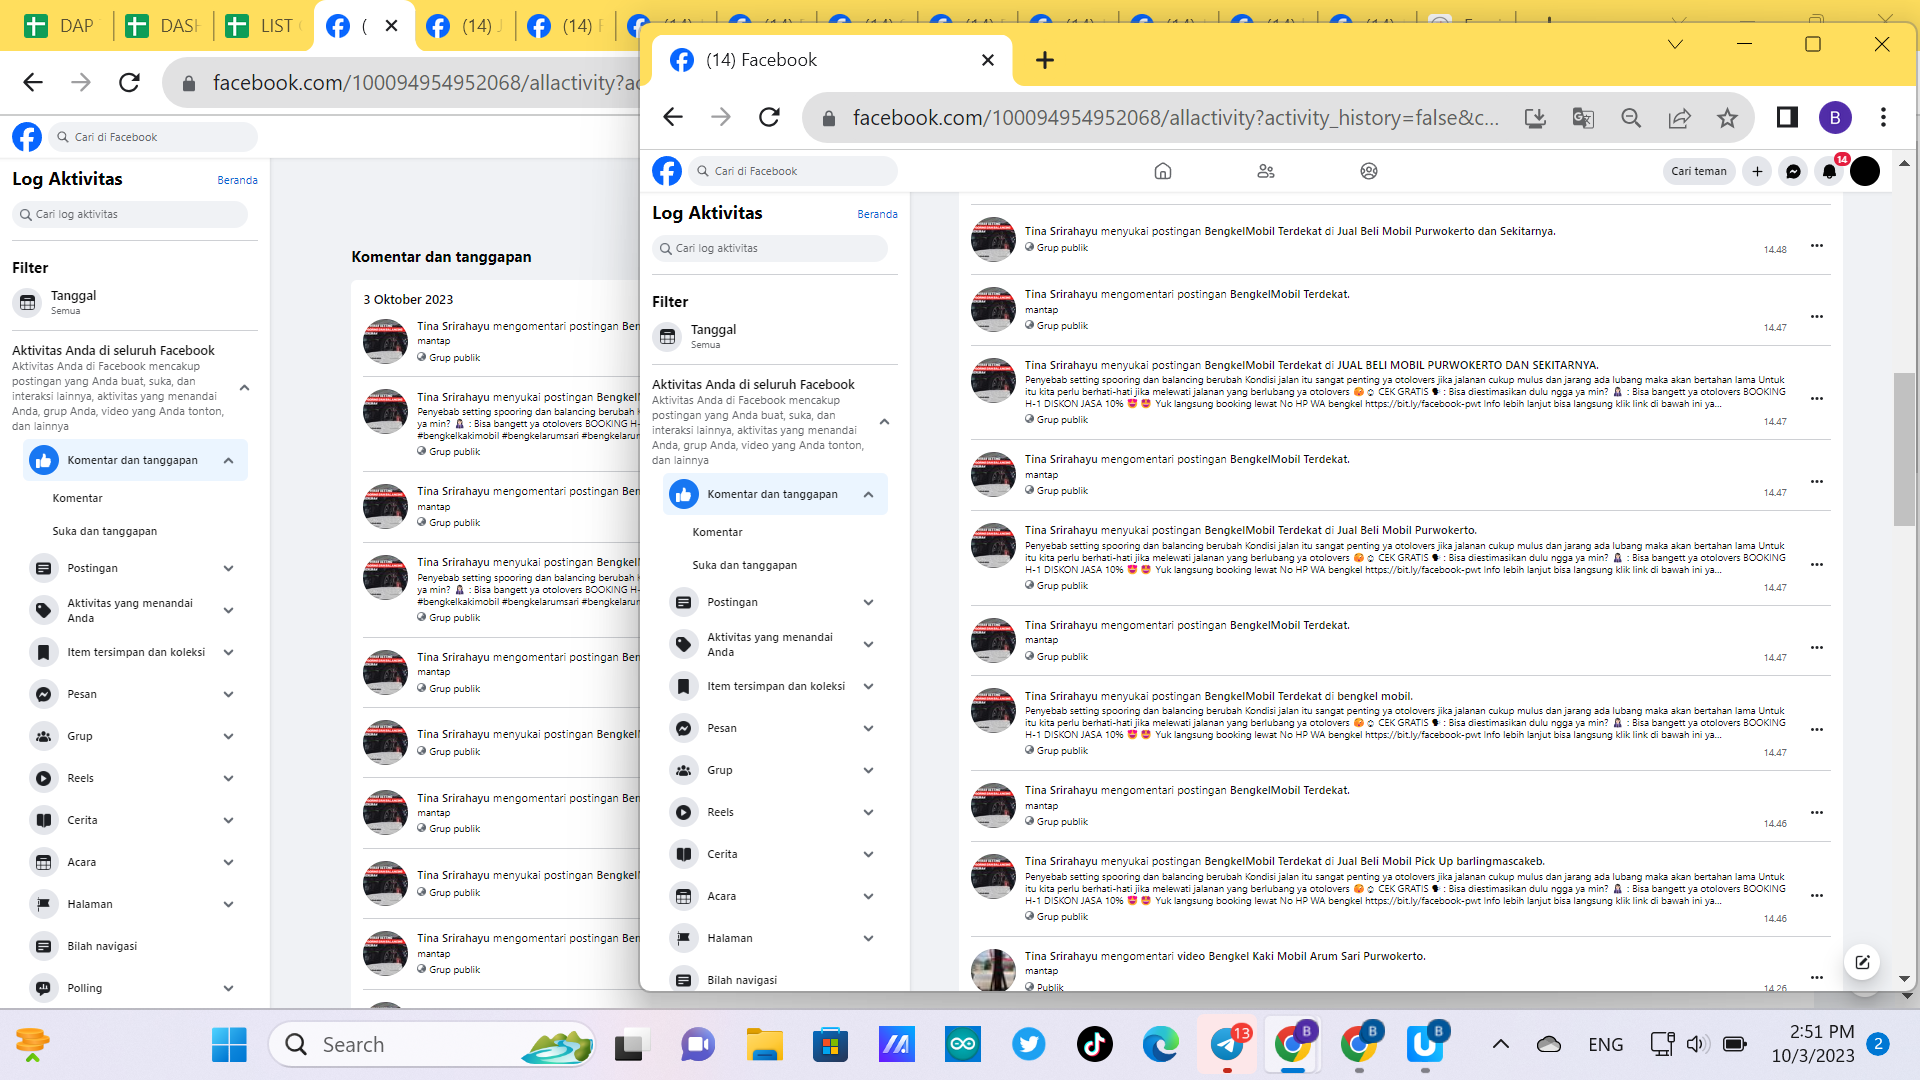The image size is (1920, 1080).
Task: Open the Friends icon in Facebook top bar
Action: coord(1266,171)
